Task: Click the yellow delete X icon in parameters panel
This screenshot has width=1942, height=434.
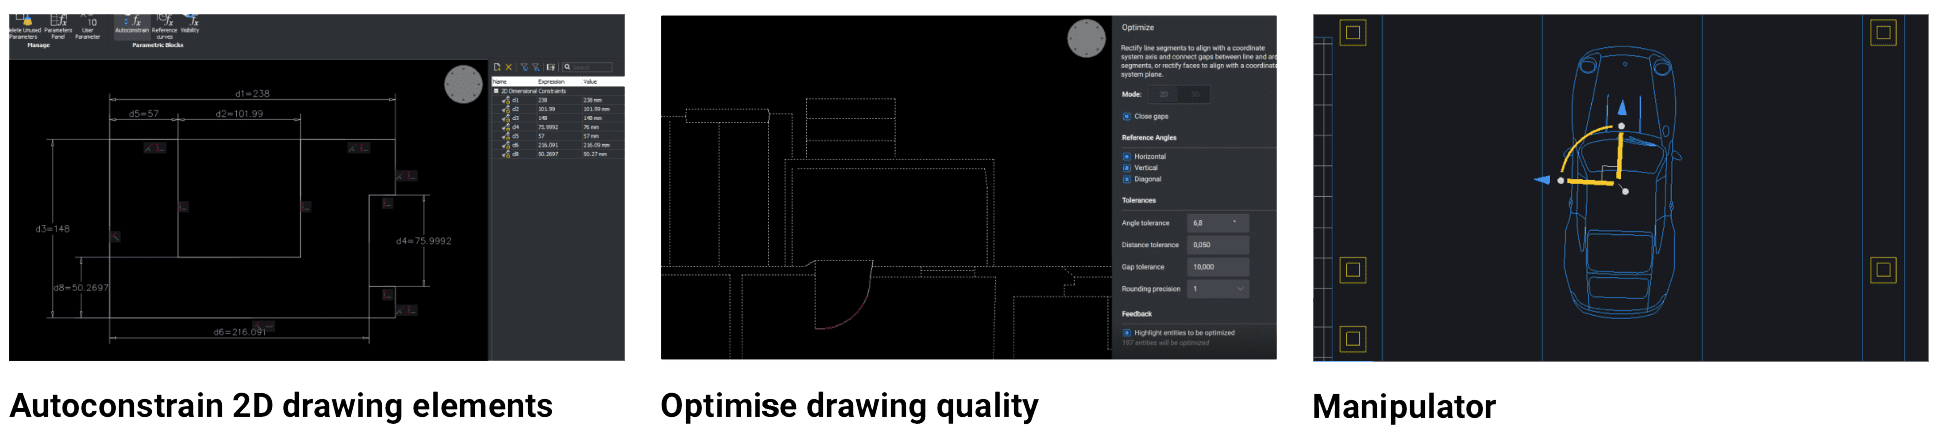Action: 509,67
